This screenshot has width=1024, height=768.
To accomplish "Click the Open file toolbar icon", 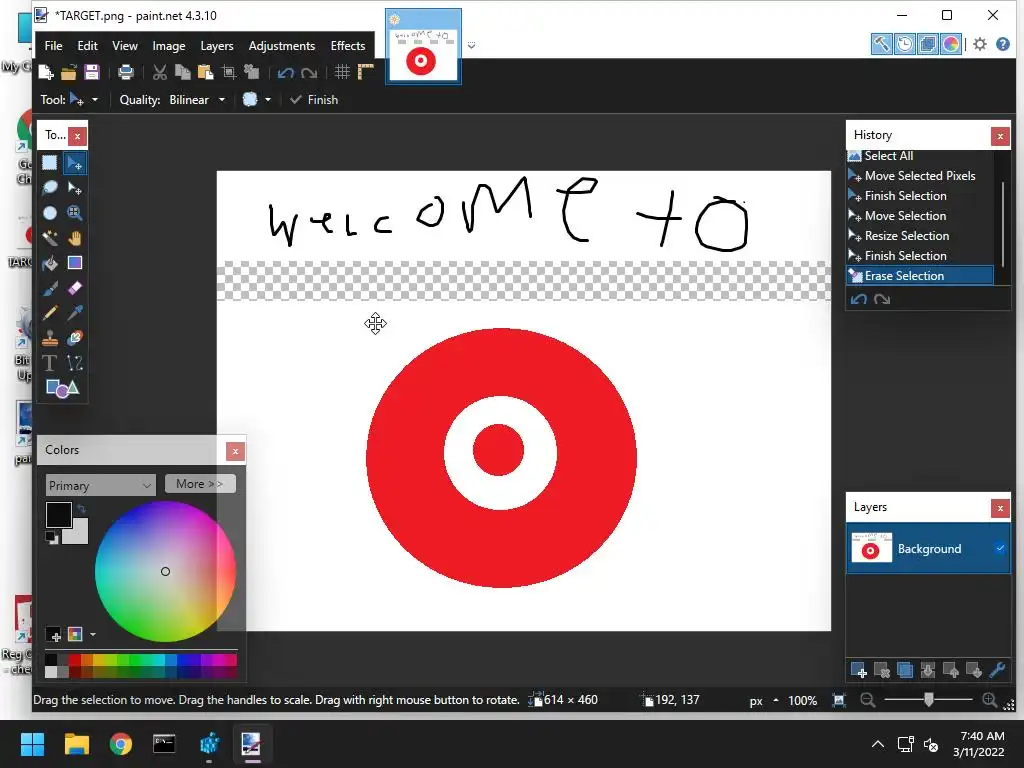I will tap(69, 72).
